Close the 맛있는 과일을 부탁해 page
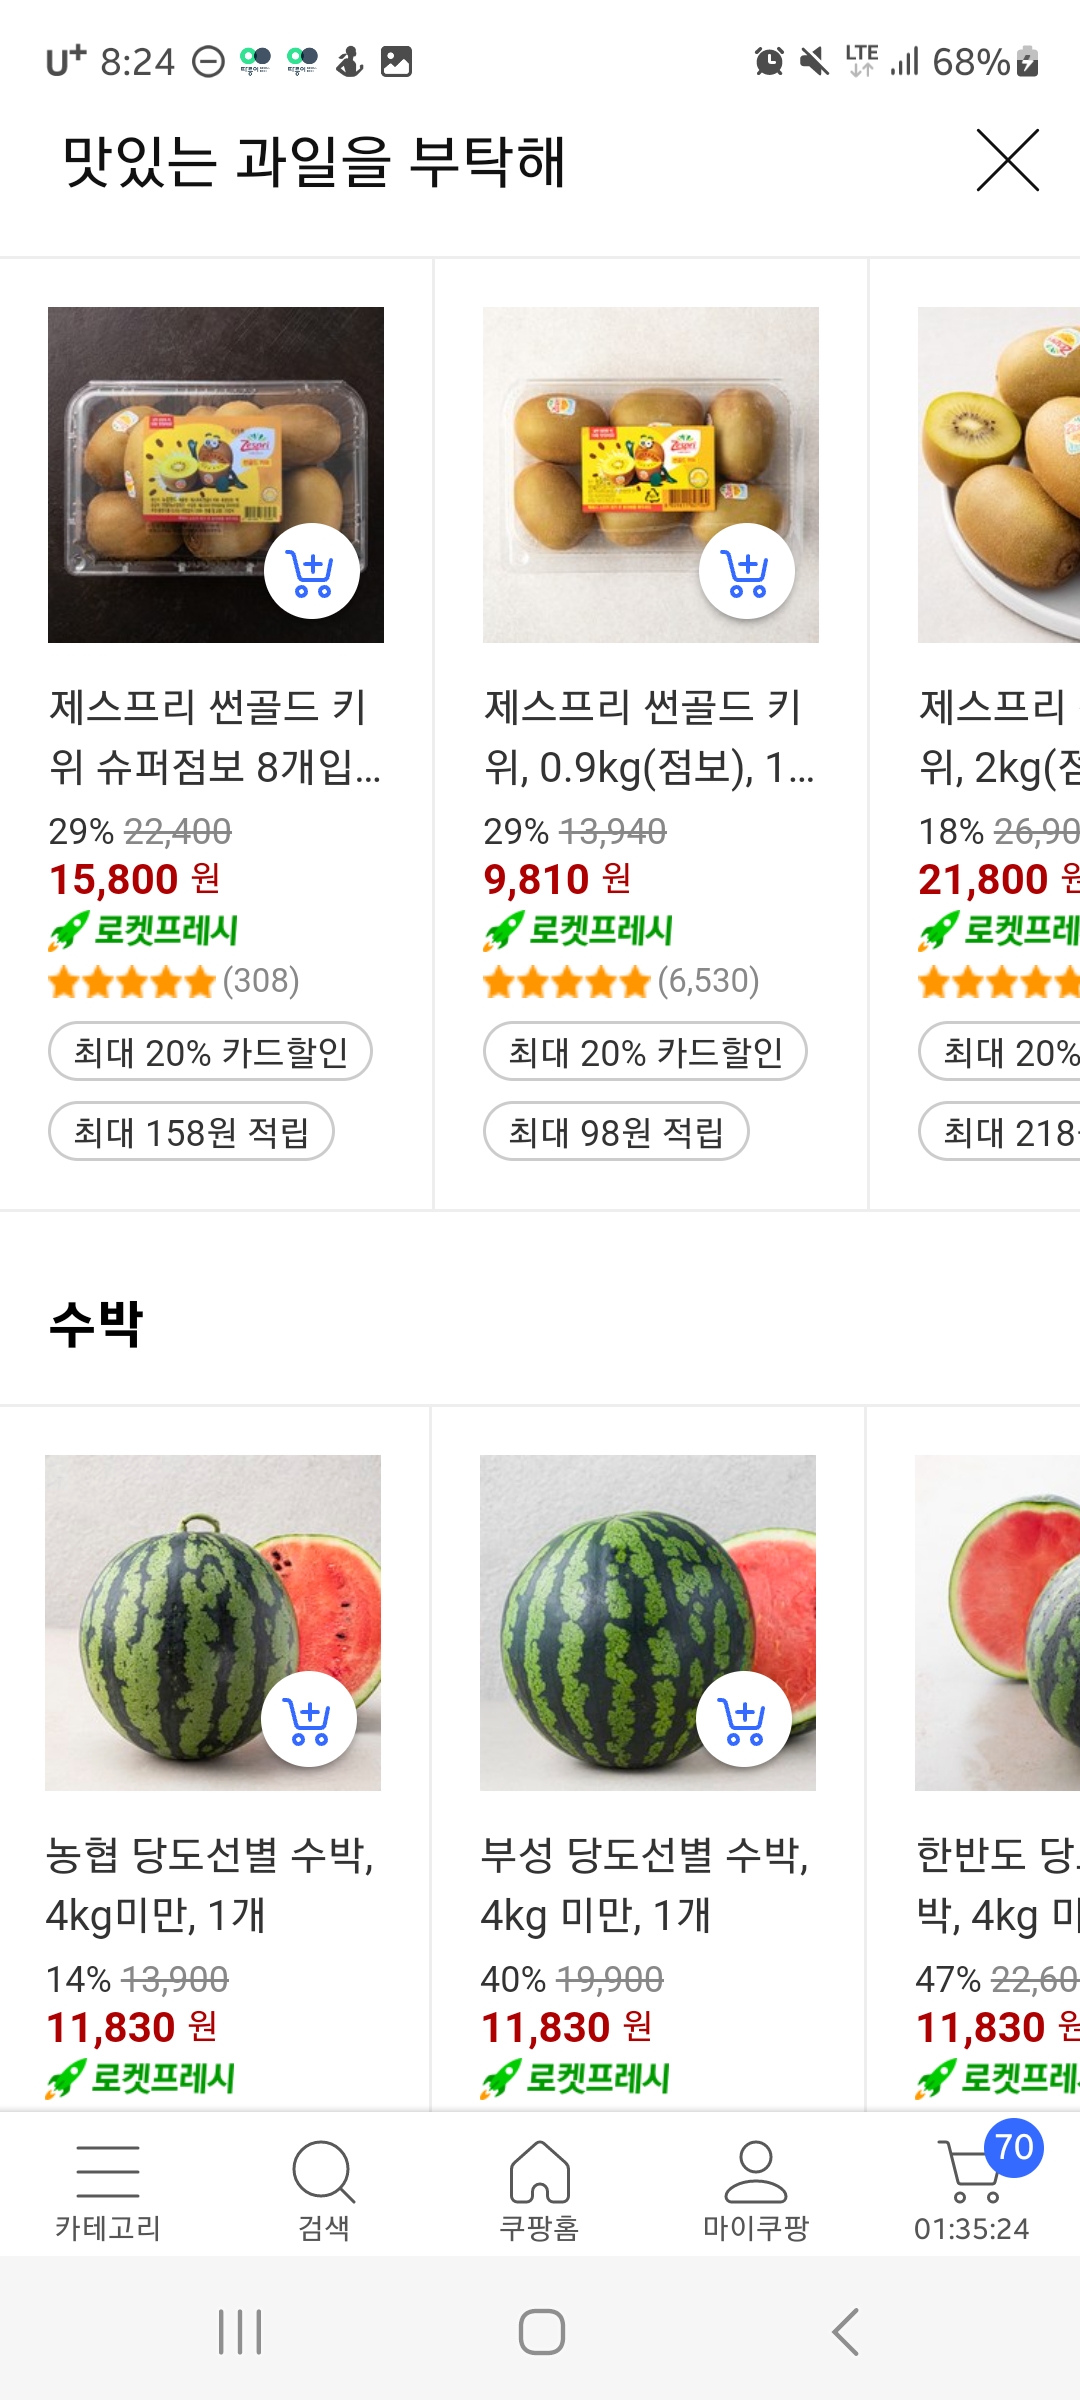 1007,161
